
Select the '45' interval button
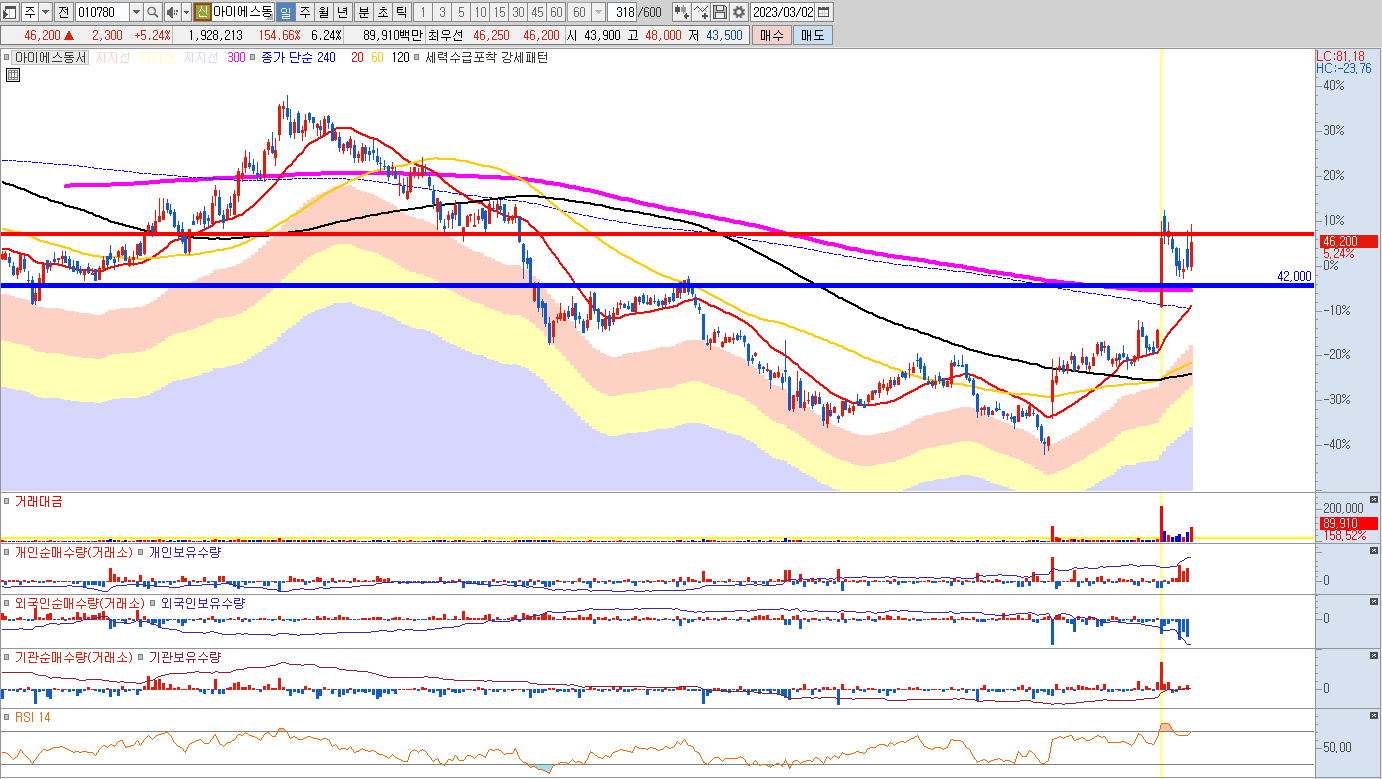click(537, 12)
